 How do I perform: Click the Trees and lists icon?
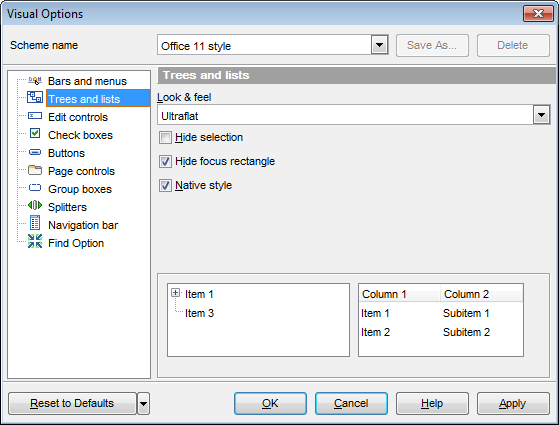click(35, 98)
